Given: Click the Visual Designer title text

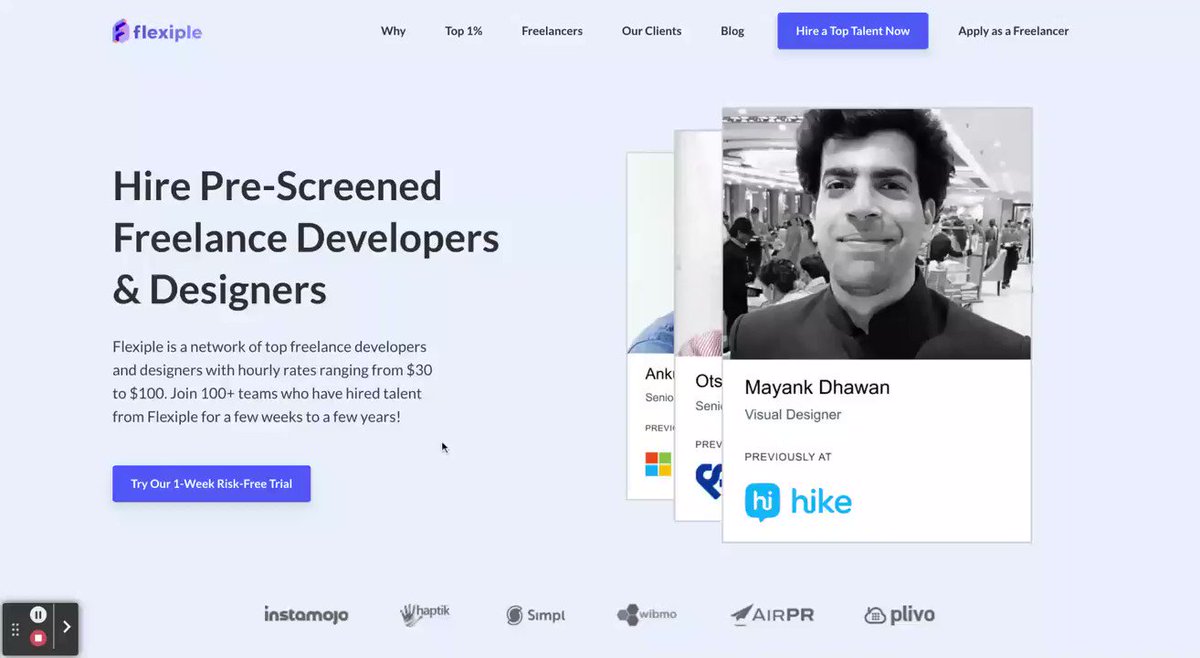Looking at the screenshot, I should click(x=793, y=414).
